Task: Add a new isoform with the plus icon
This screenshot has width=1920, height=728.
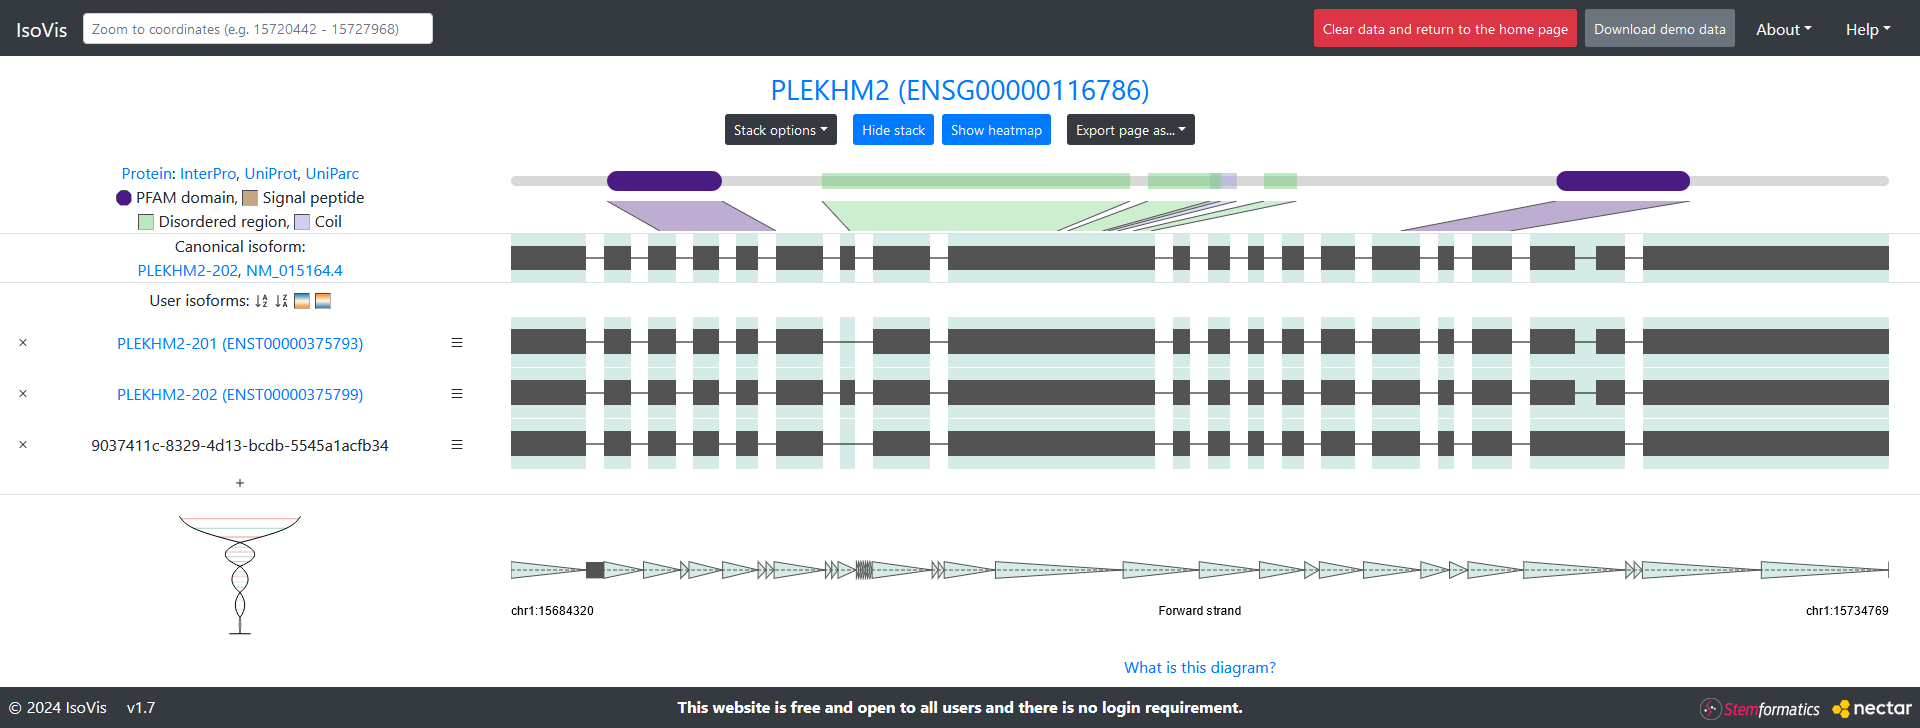Action: click(240, 483)
